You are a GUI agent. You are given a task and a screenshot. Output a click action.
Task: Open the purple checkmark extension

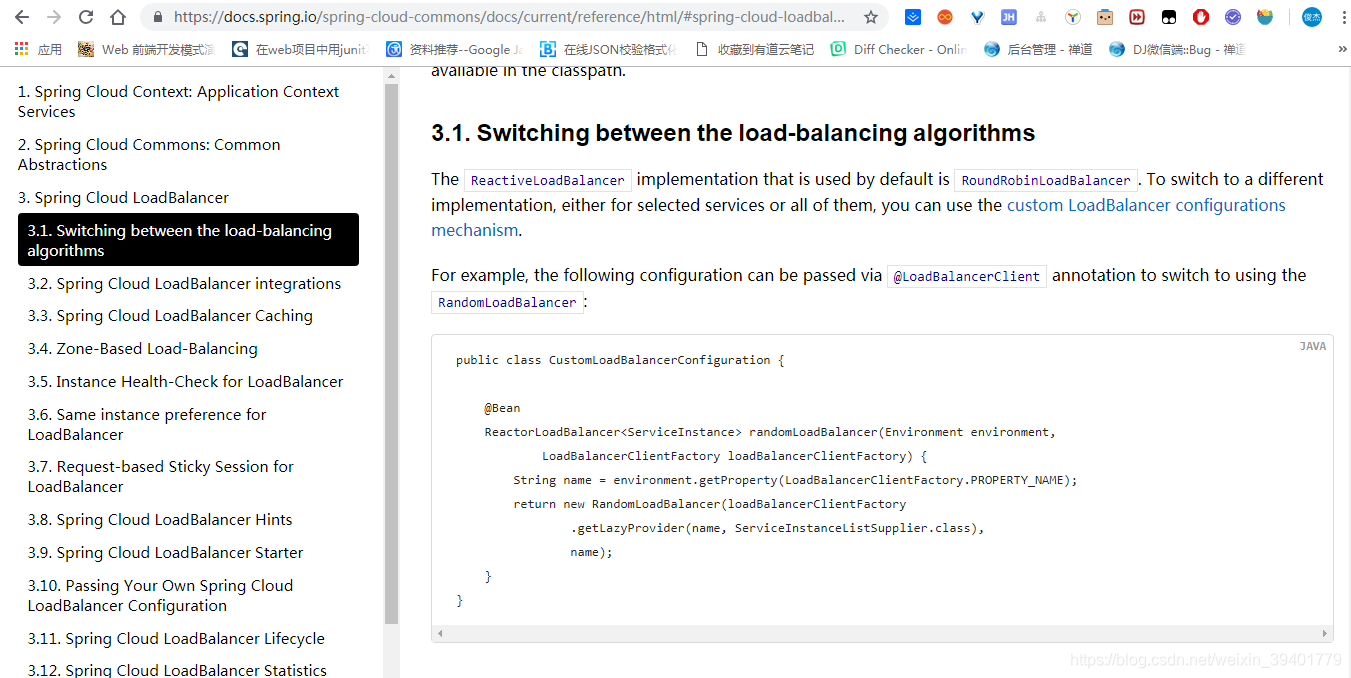tap(1233, 17)
